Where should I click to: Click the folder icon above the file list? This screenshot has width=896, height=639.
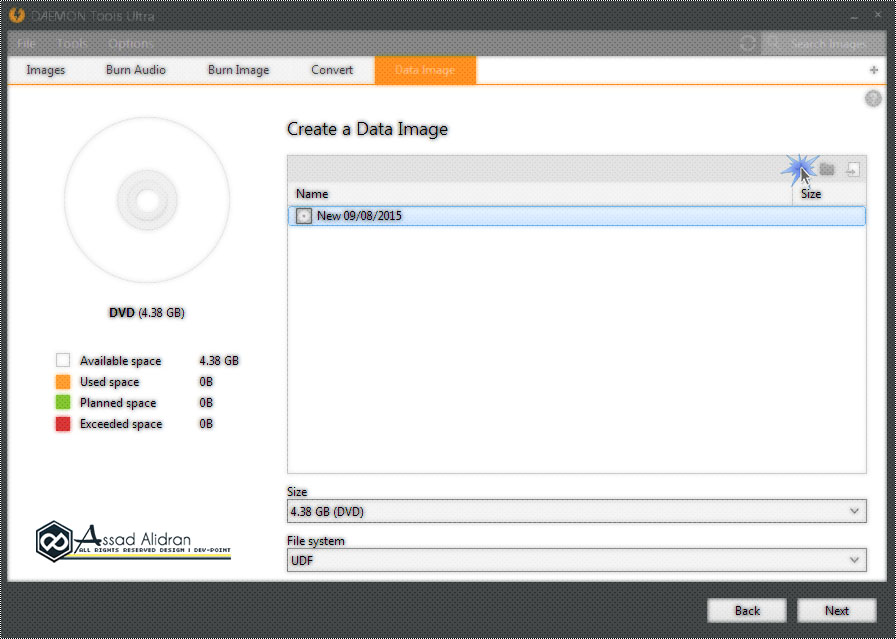pyautogui.click(x=827, y=169)
